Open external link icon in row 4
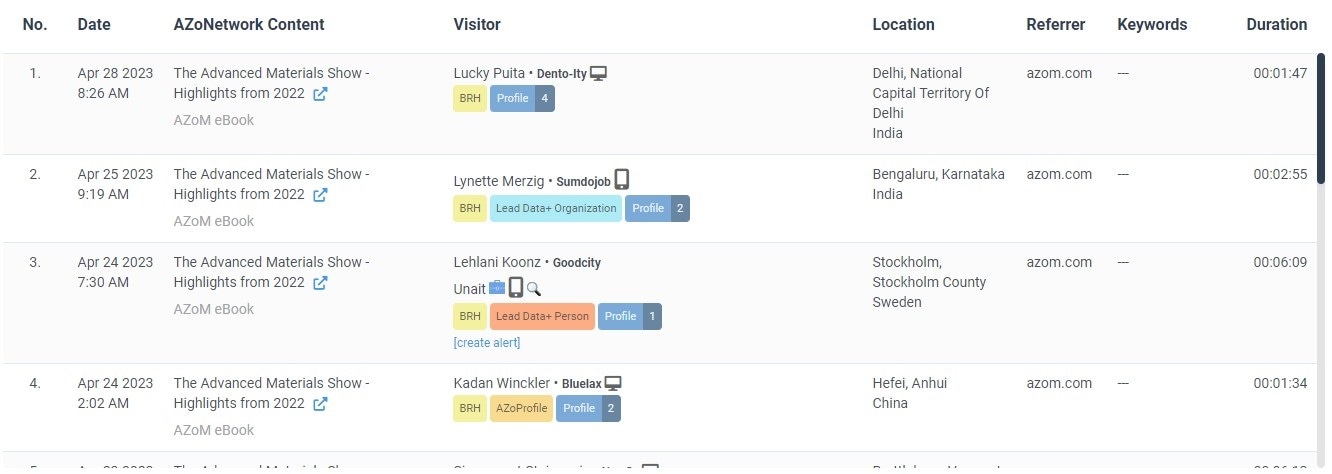The height and width of the screenshot is (474, 1332). coord(320,404)
